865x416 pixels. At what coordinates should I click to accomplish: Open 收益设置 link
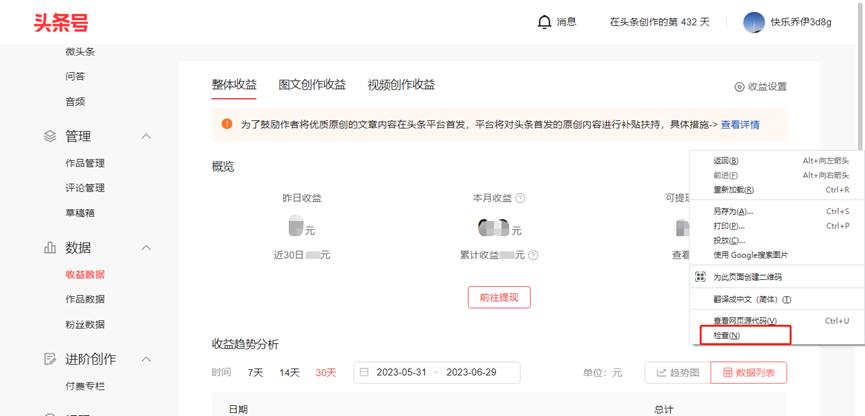(761, 87)
